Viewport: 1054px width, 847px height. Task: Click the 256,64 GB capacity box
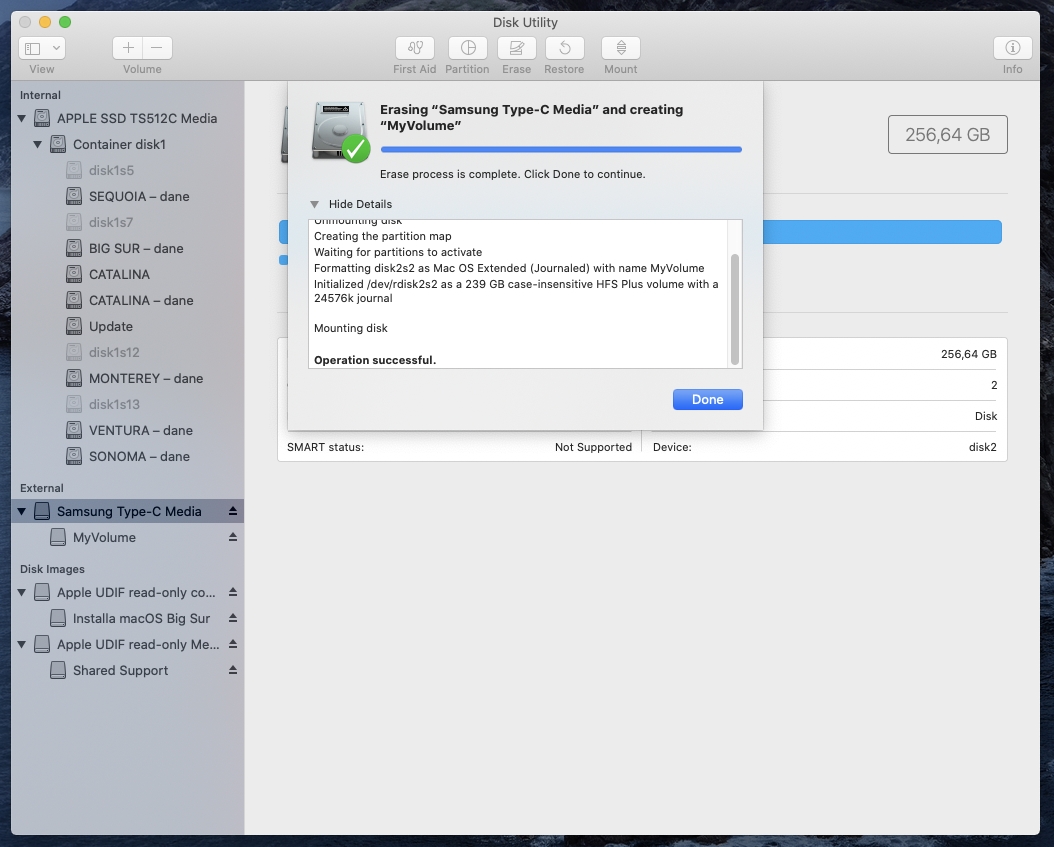[947, 134]
